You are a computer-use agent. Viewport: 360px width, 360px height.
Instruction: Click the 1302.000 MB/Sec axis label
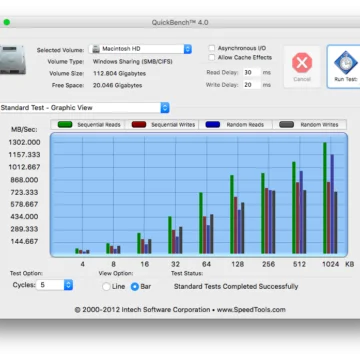click(24, 142)
